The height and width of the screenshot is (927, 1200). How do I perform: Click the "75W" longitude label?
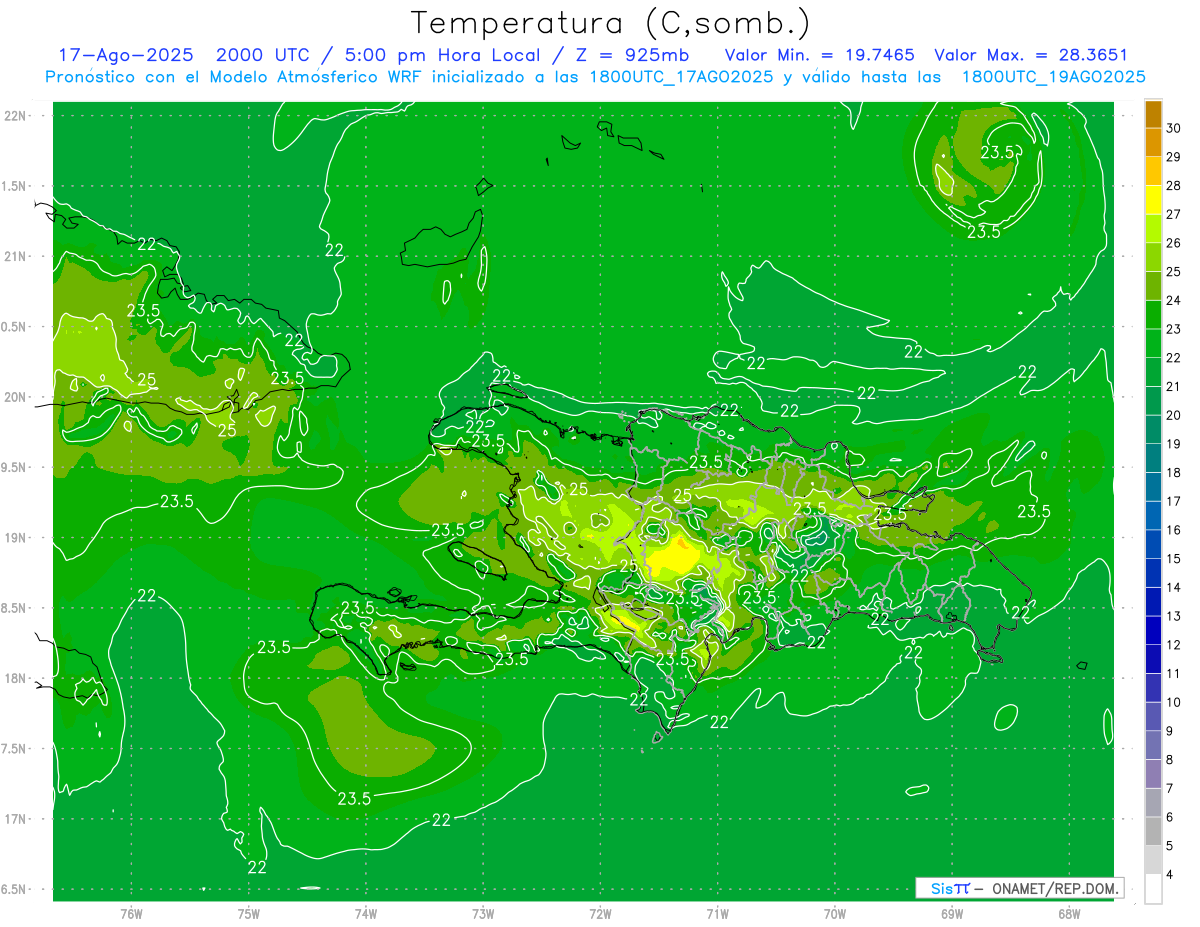[249, 913]
